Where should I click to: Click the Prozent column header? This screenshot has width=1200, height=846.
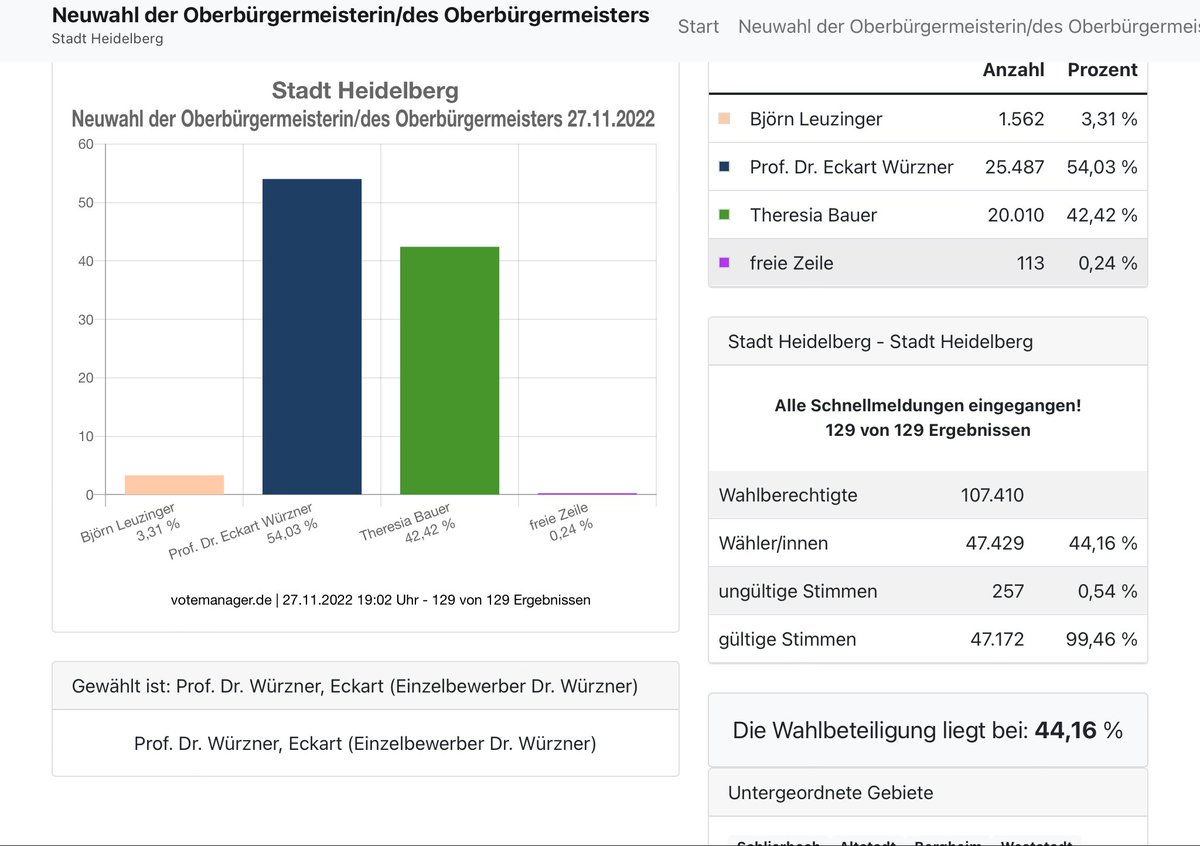(1102, 69)
